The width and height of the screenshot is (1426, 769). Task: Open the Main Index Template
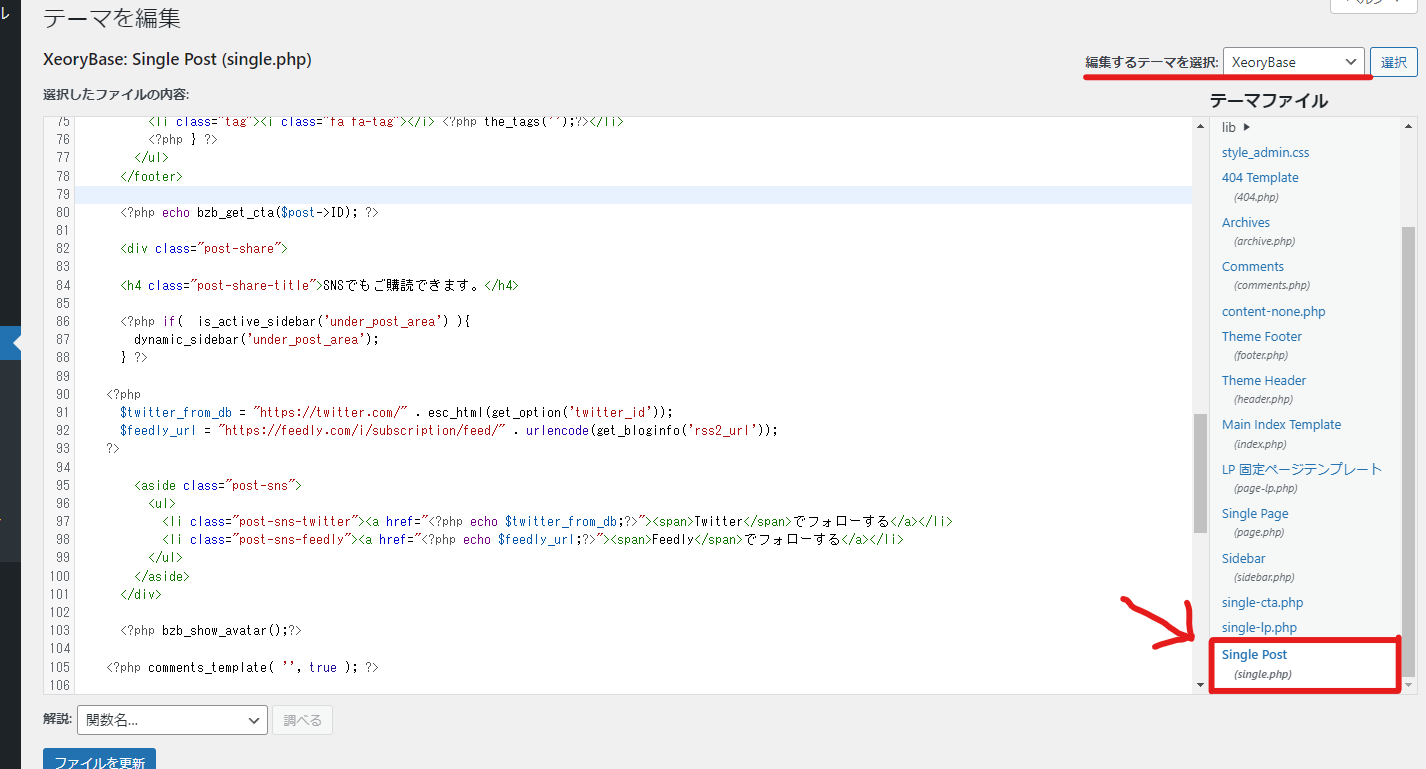click(x=1281, y=424)
